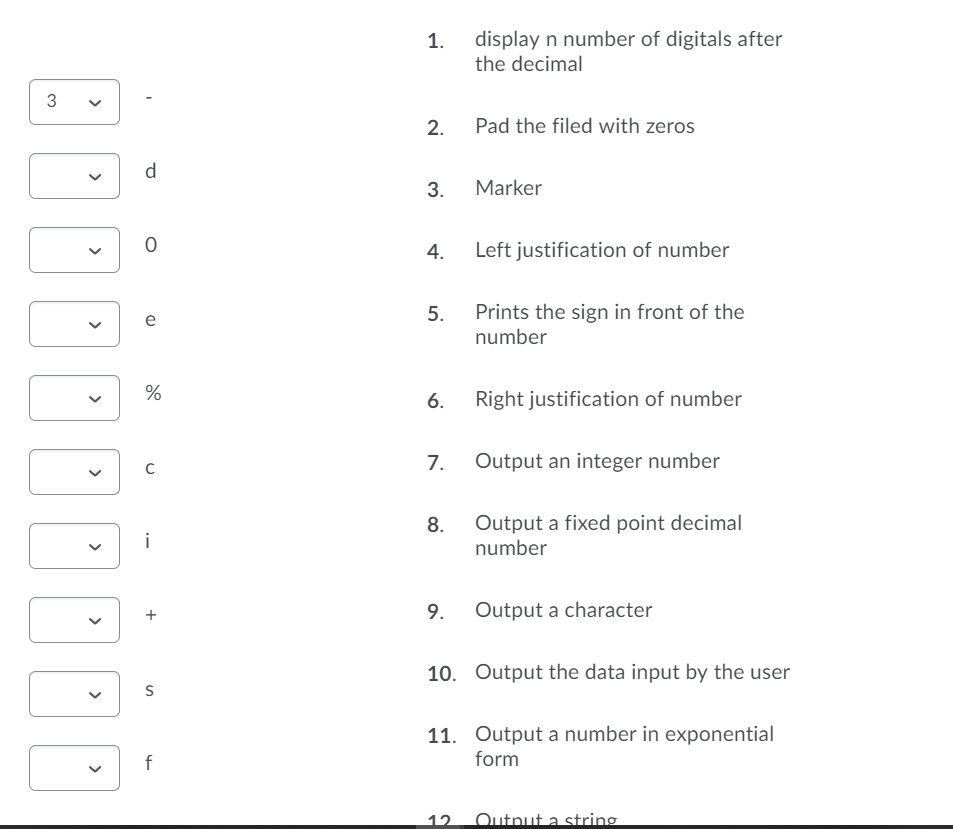Select Output a number in exponential form
The height and width of the screenshot is (829, 953).
tap(625, 745)
